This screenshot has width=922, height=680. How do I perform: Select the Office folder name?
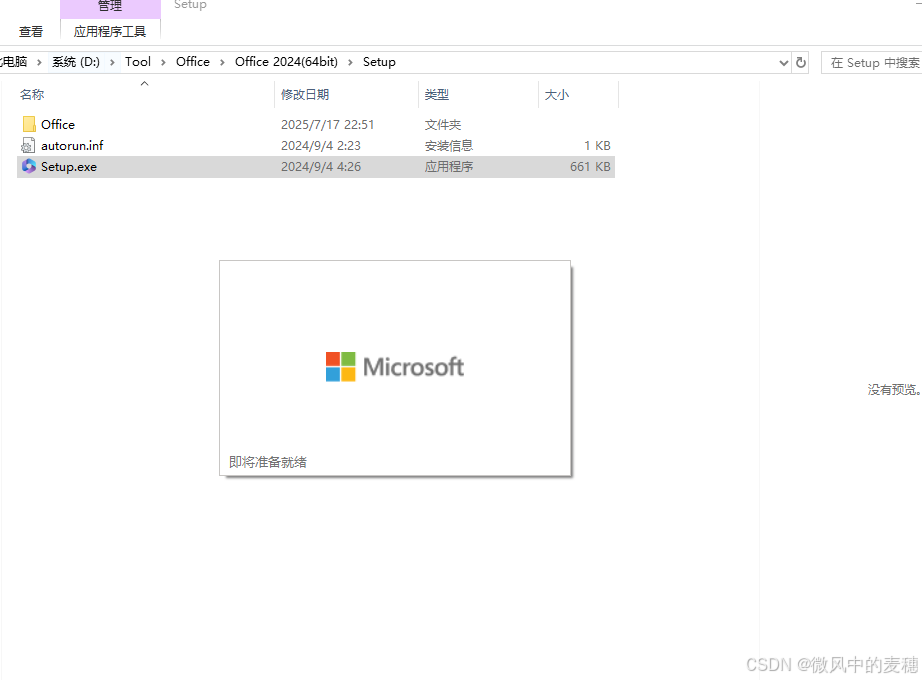58,125
